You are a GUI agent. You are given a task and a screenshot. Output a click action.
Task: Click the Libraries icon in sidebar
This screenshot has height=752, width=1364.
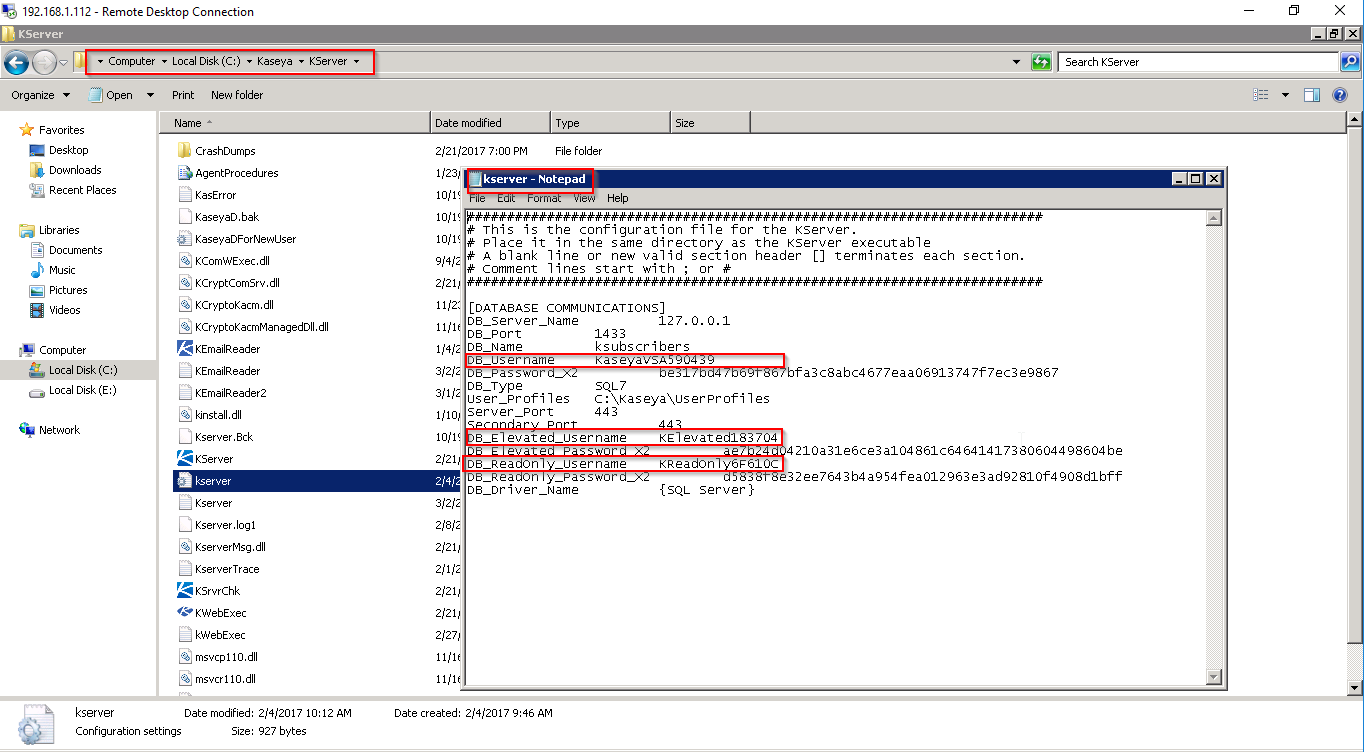(x=27, y=230)
